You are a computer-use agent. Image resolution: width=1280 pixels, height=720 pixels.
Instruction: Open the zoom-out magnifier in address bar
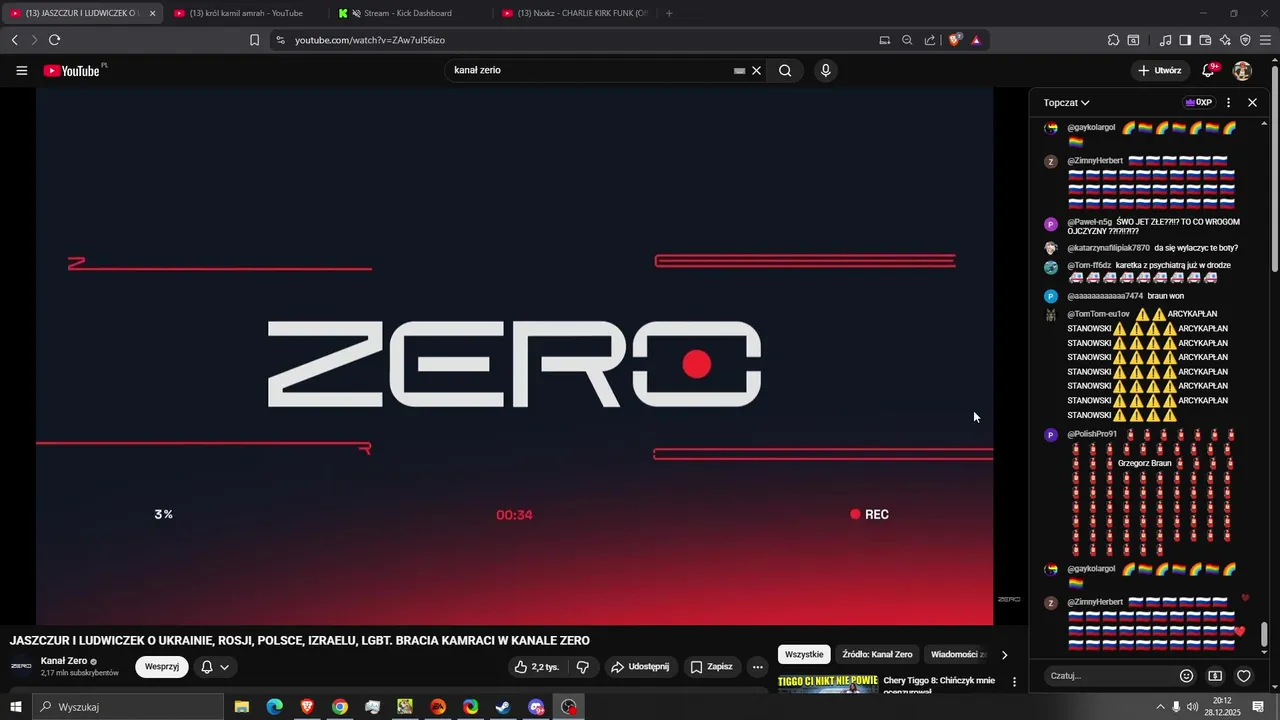[907, 40]
